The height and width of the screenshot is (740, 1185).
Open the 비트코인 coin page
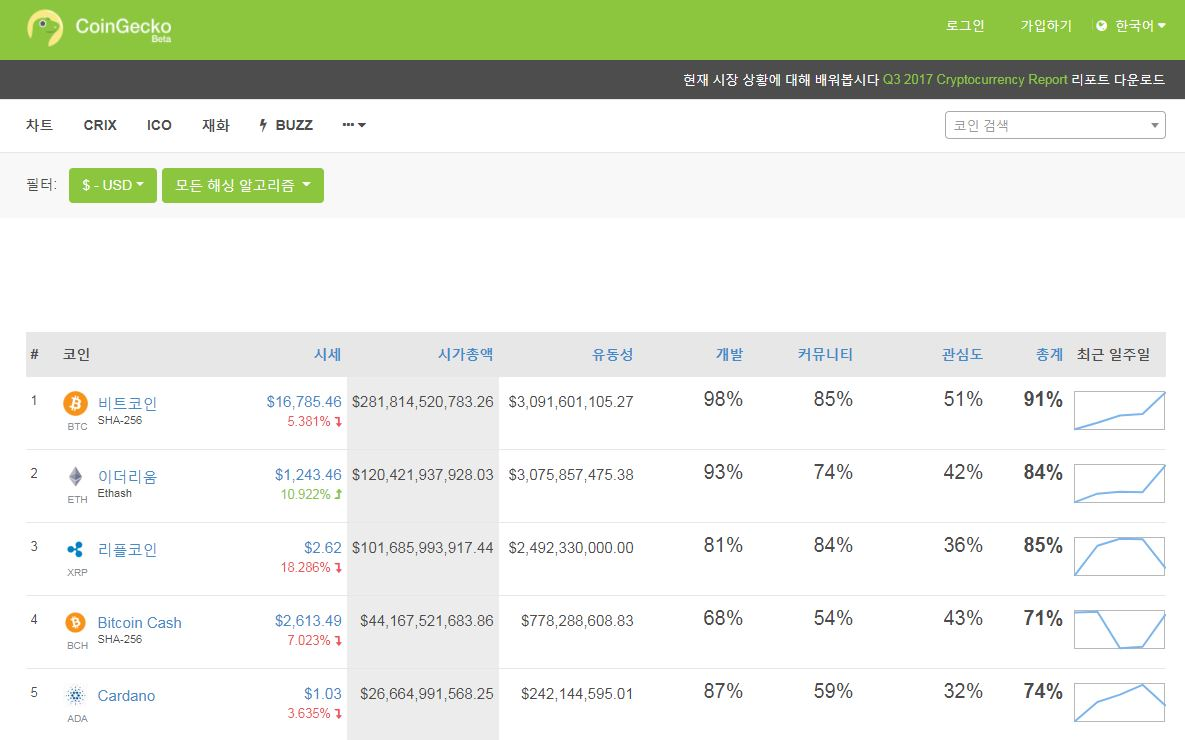pyautogui.click(x=127, y=403)
